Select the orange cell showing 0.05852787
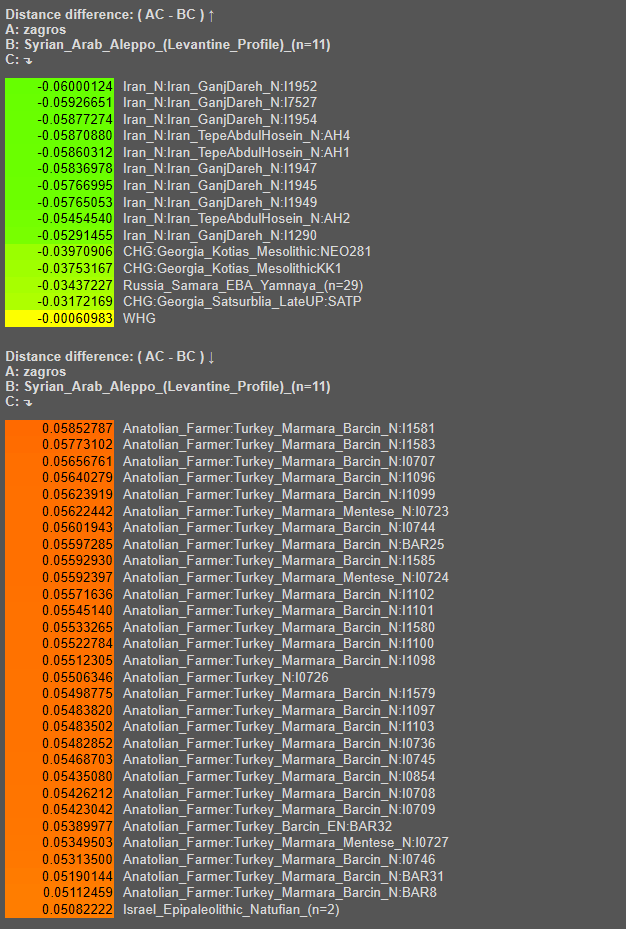Screen dimensions: 626x929 point(59,428)
